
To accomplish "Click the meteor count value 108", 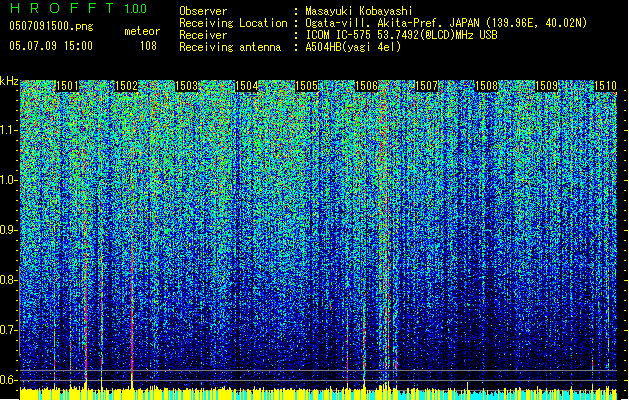I will [148, 46].
